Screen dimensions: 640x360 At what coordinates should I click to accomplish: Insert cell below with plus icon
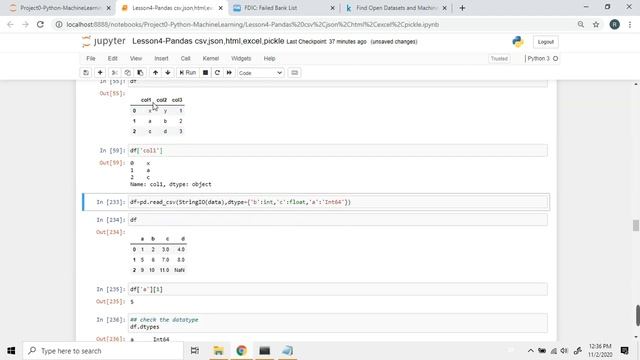coord(100,73)
